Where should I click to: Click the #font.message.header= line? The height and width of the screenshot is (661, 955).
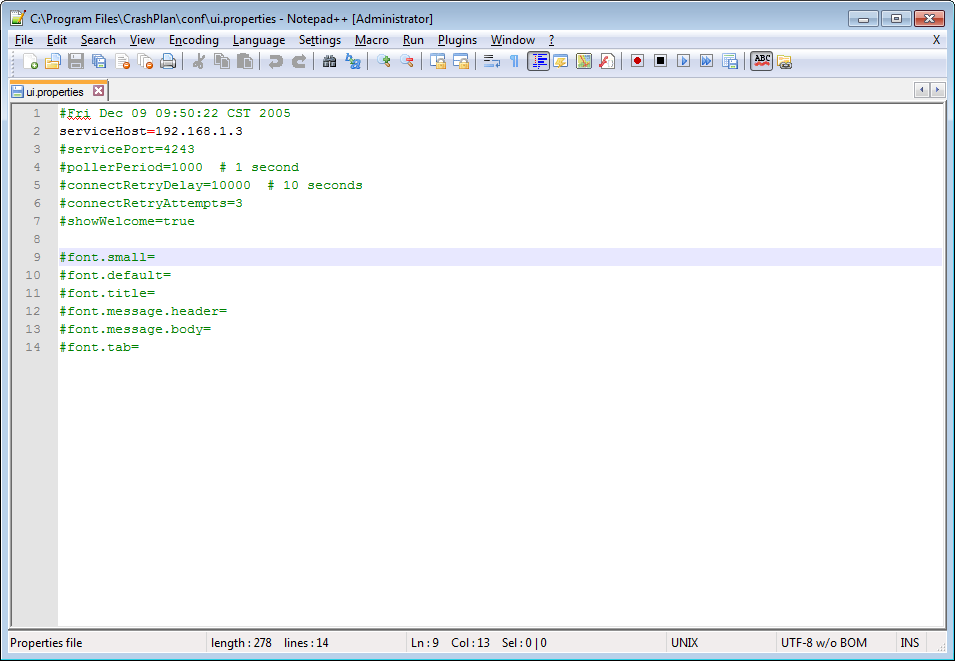point(143,311)
